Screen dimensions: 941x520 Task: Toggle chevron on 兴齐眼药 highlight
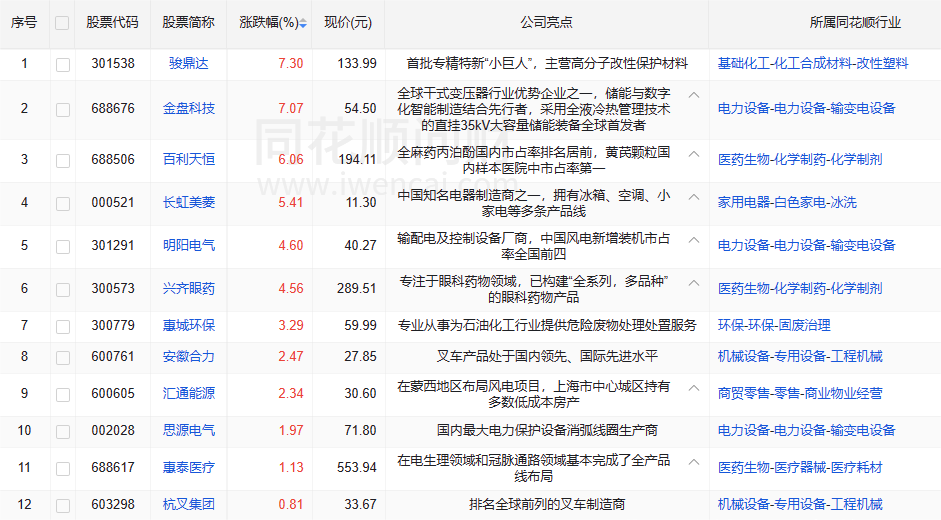tap(694, 283)
